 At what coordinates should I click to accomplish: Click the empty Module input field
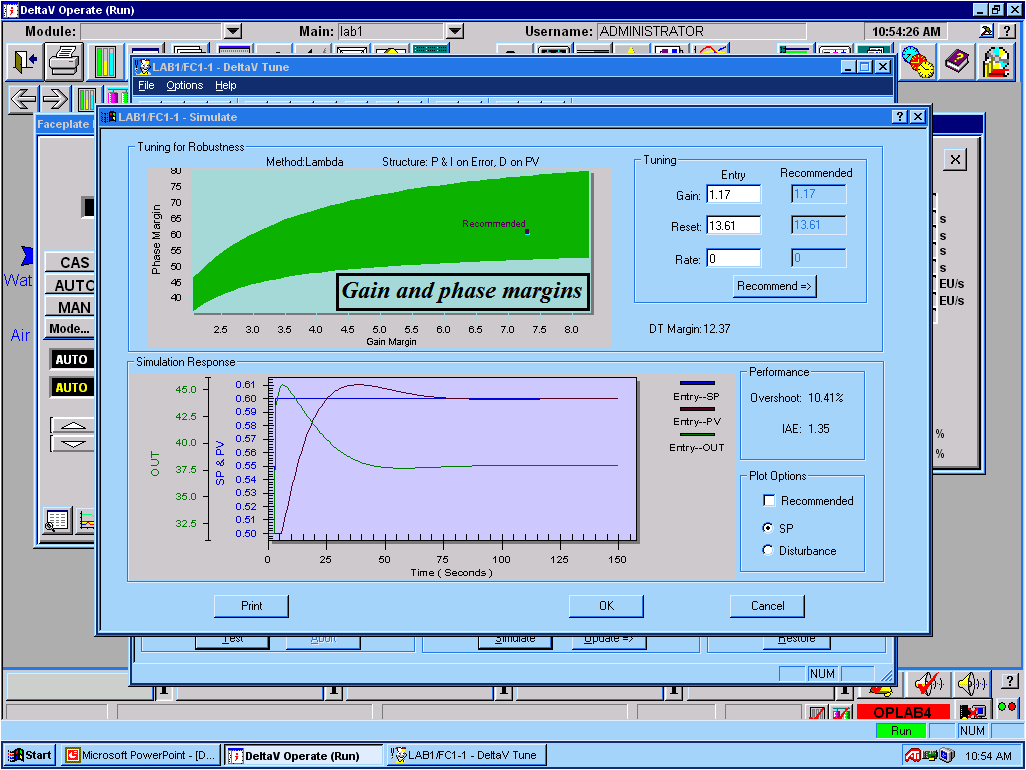[152, 31]
